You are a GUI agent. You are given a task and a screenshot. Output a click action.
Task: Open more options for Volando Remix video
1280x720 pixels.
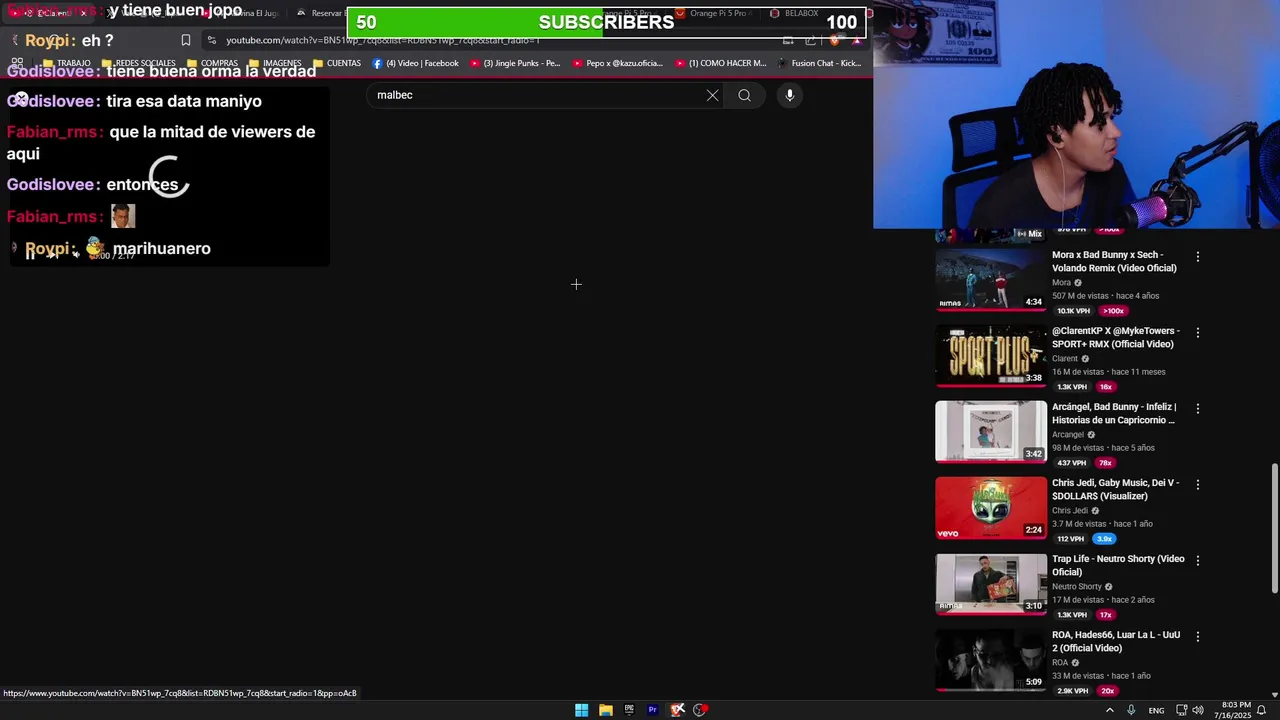coord(1197,257)
